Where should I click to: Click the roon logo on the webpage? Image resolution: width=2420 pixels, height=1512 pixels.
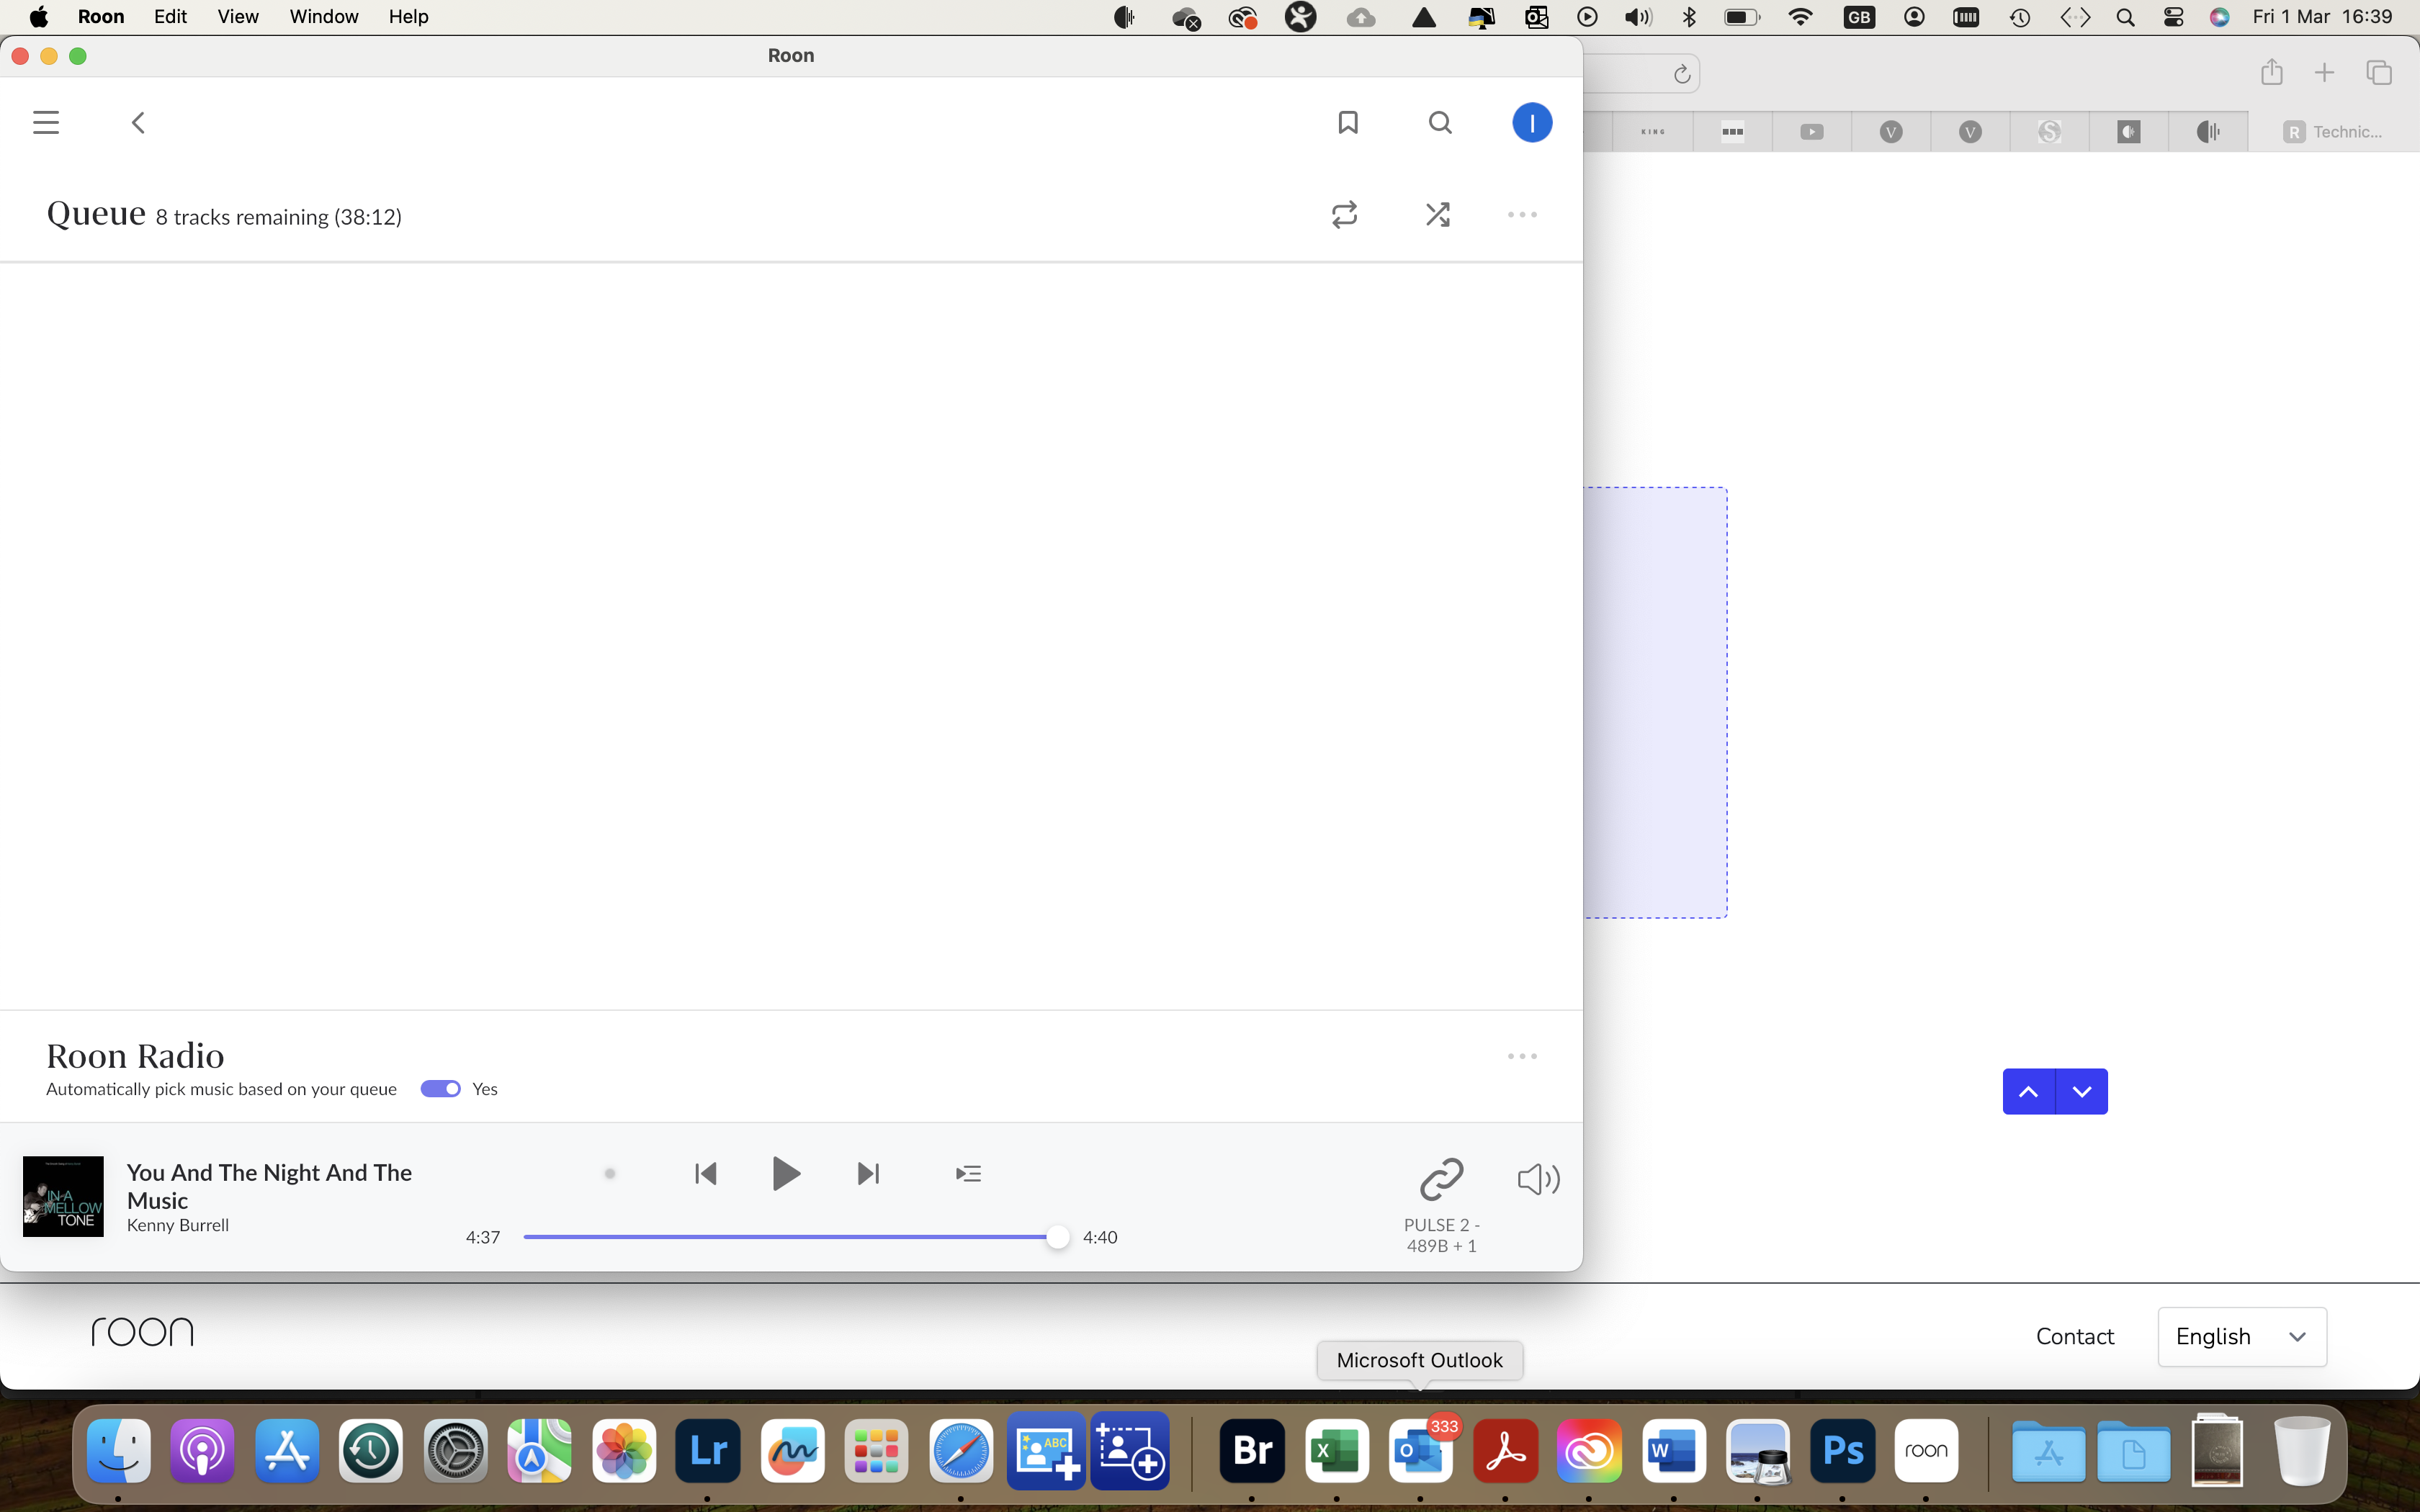pos(142,1332)
